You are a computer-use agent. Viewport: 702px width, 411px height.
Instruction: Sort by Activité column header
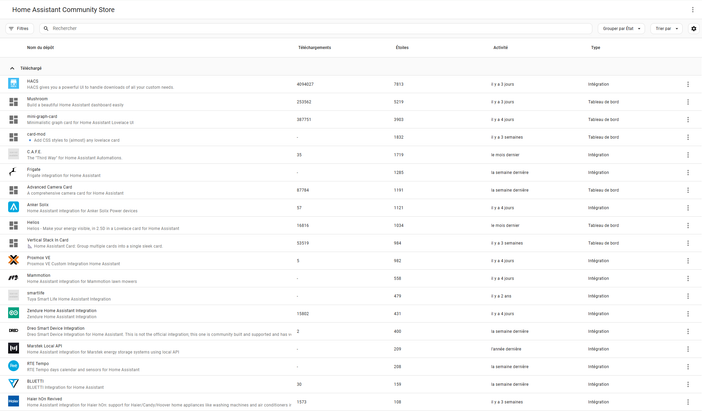pos(501,47)
